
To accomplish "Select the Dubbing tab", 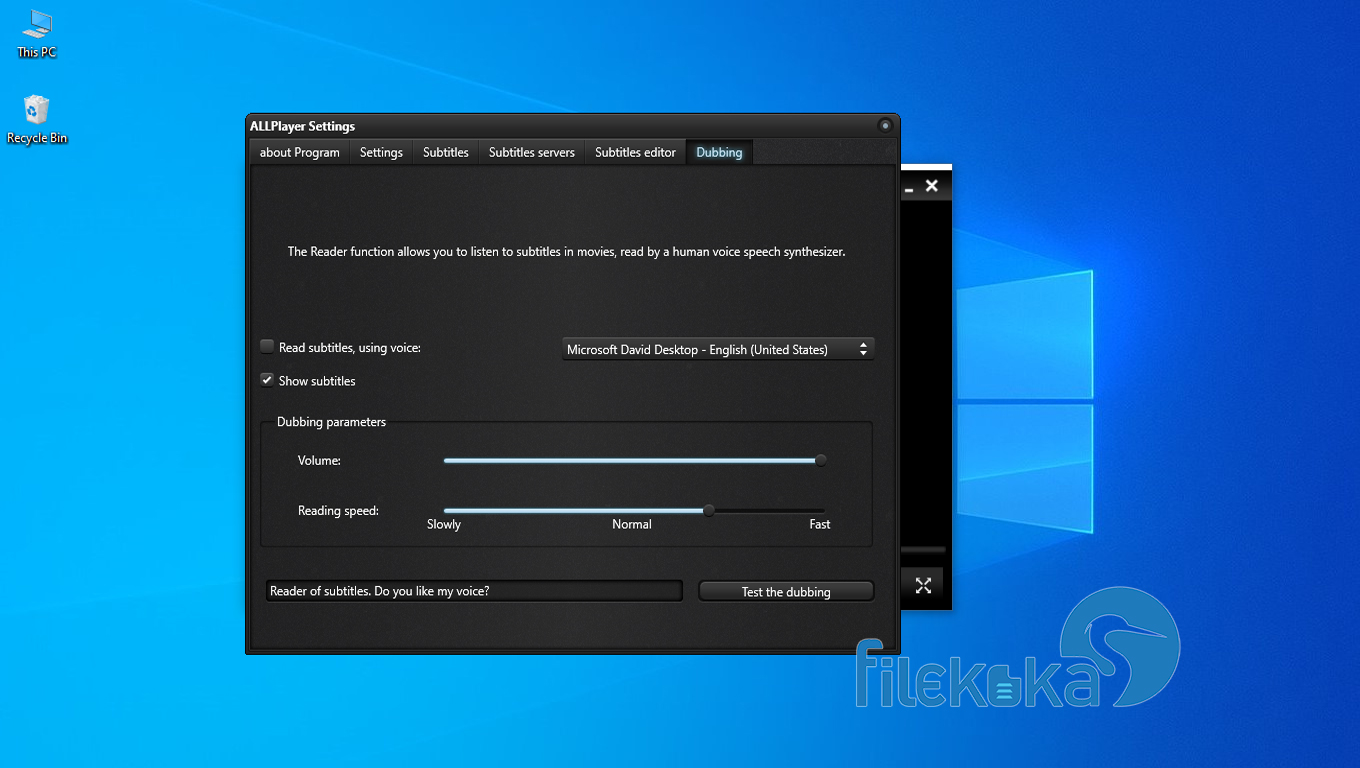I will click(719, 152).
